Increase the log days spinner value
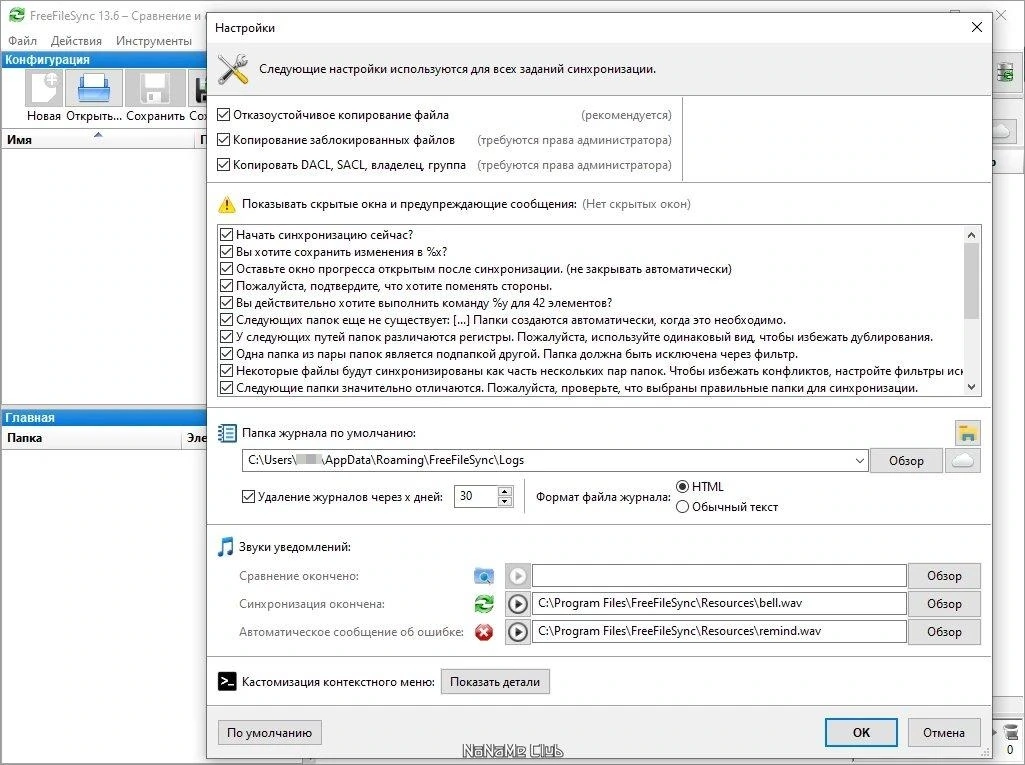Image resolution: width=1025 pixels, height=765 pixels. tap(505, 492)
